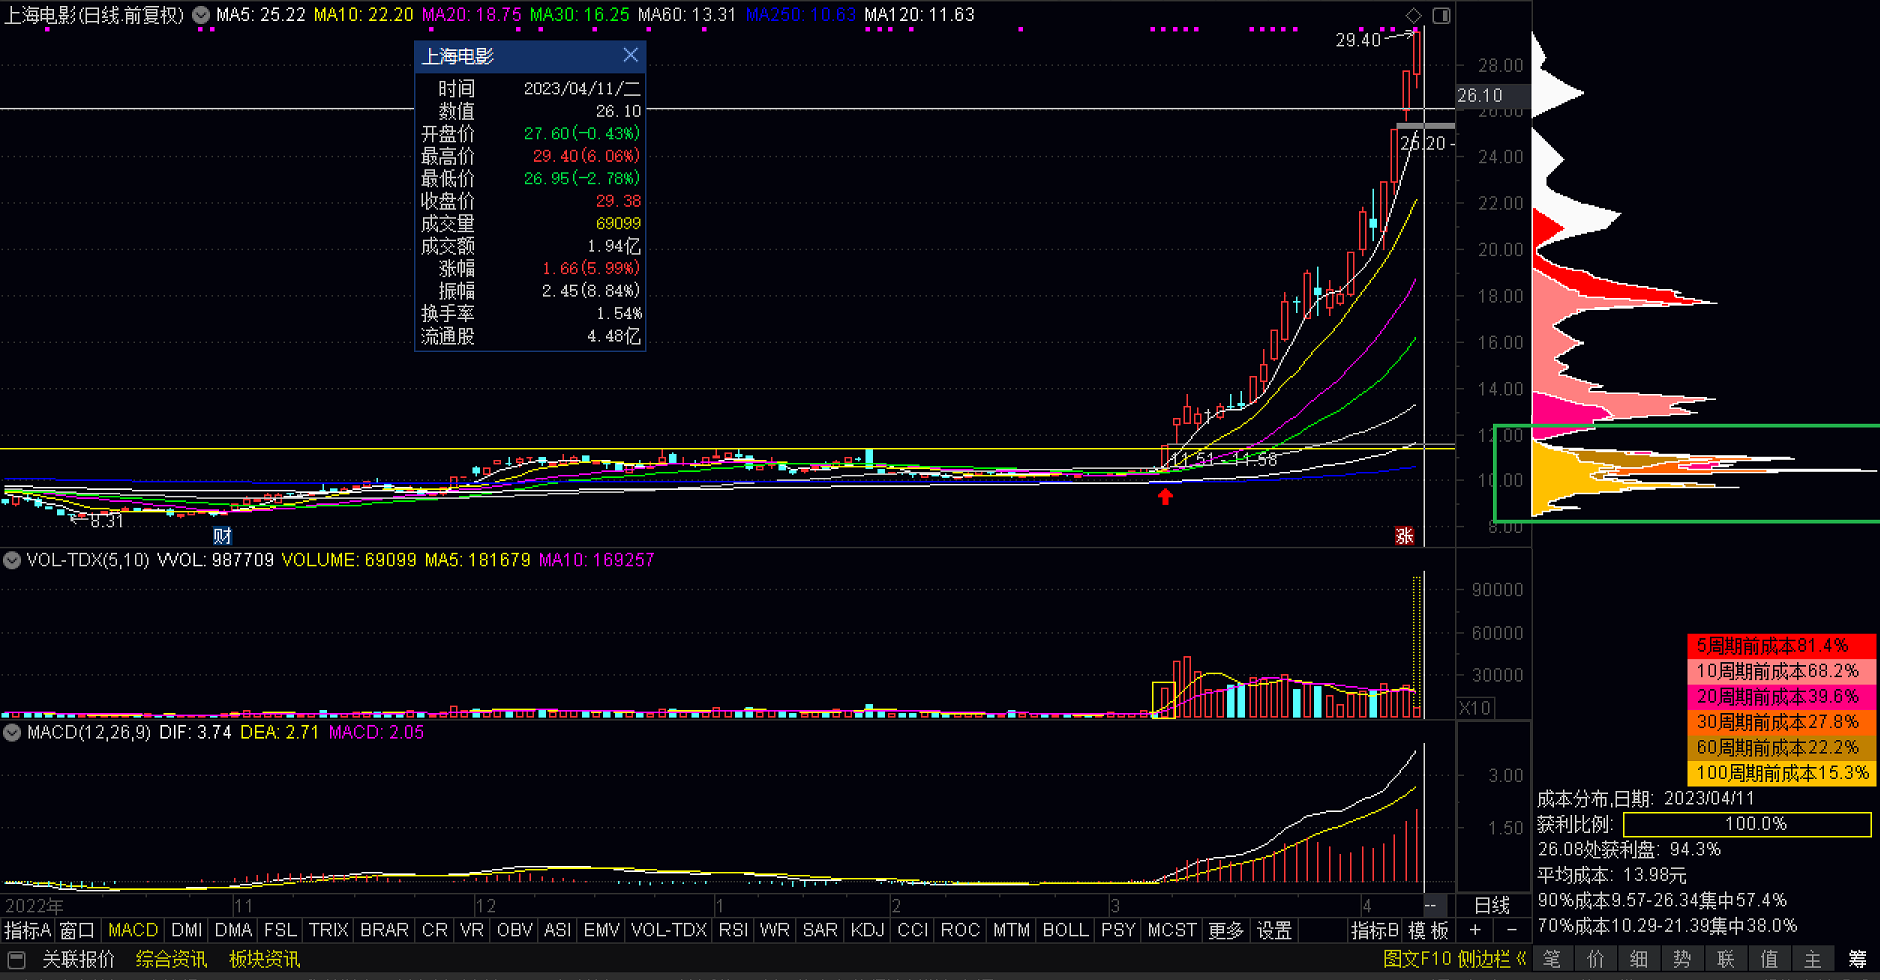1880x980 pixels.
Task: Open the 指标B indicator group
Action: pyautogui.click(x=1375, y=930)
